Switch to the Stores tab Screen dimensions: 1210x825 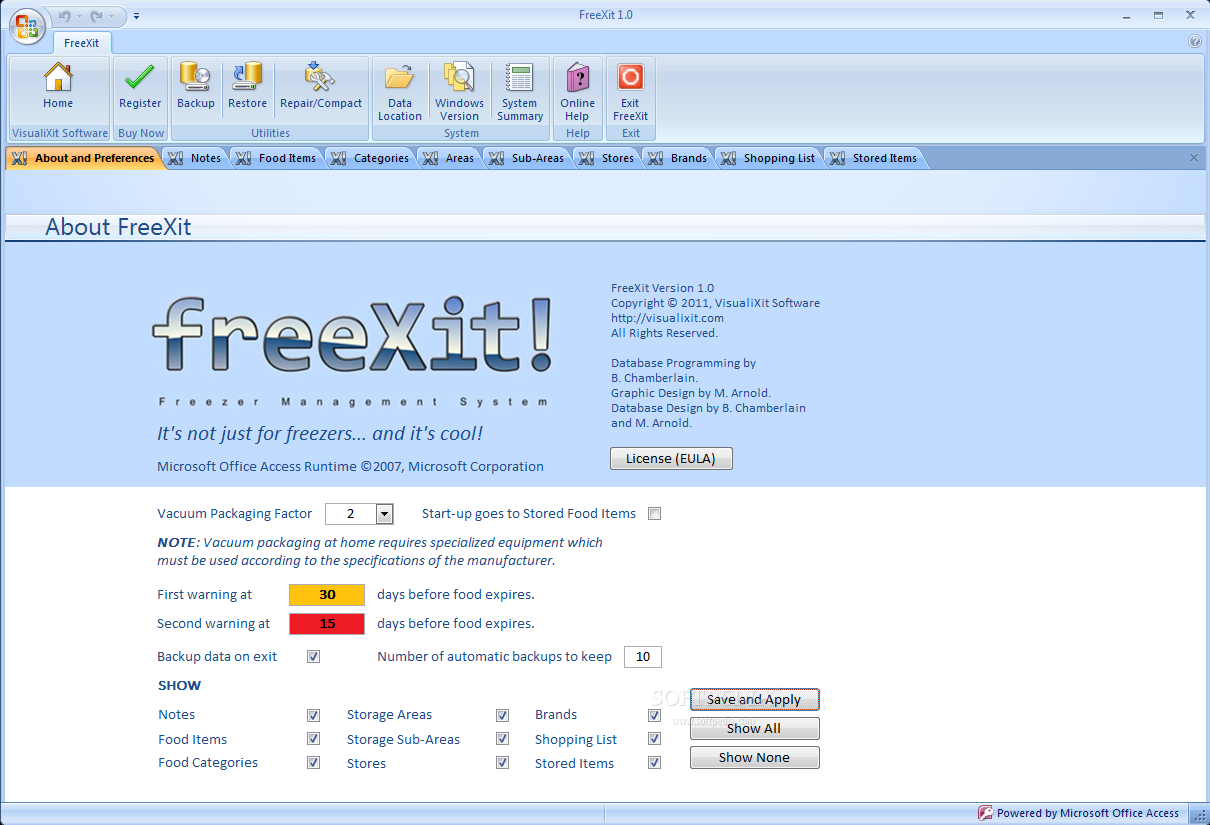click(x=608, y=158)
